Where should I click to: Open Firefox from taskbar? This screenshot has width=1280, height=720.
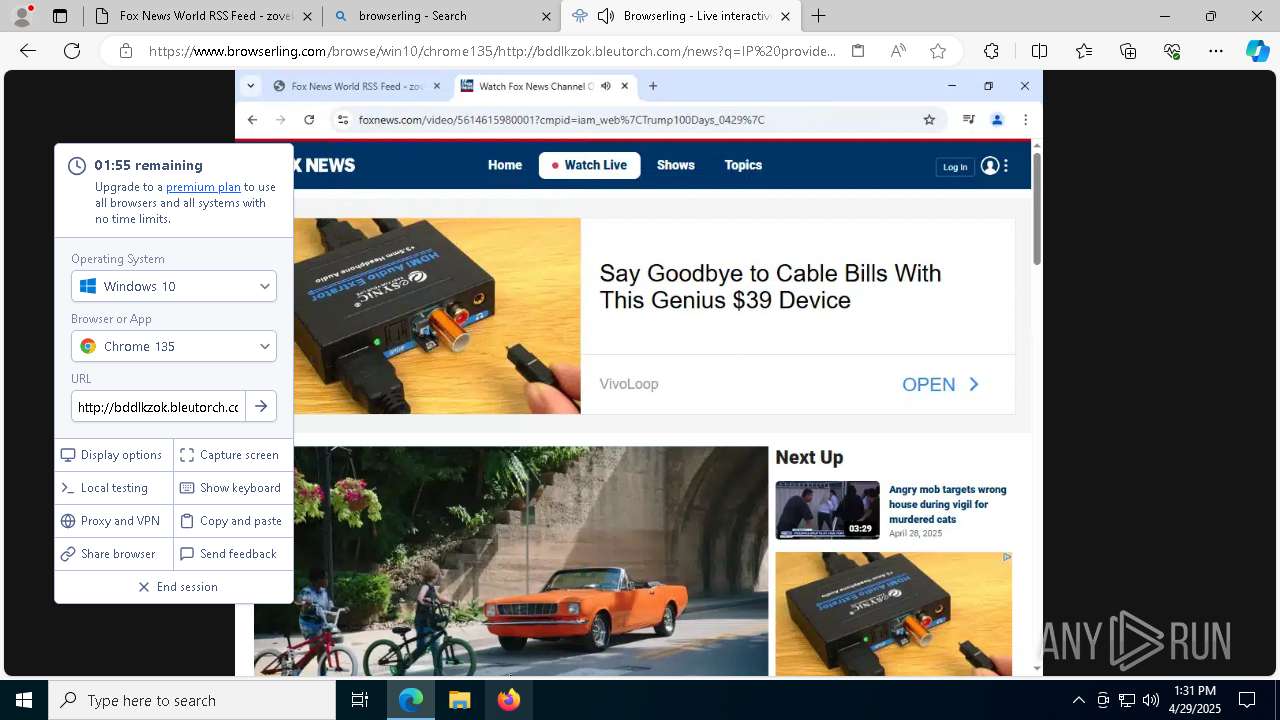pos(508,700)
